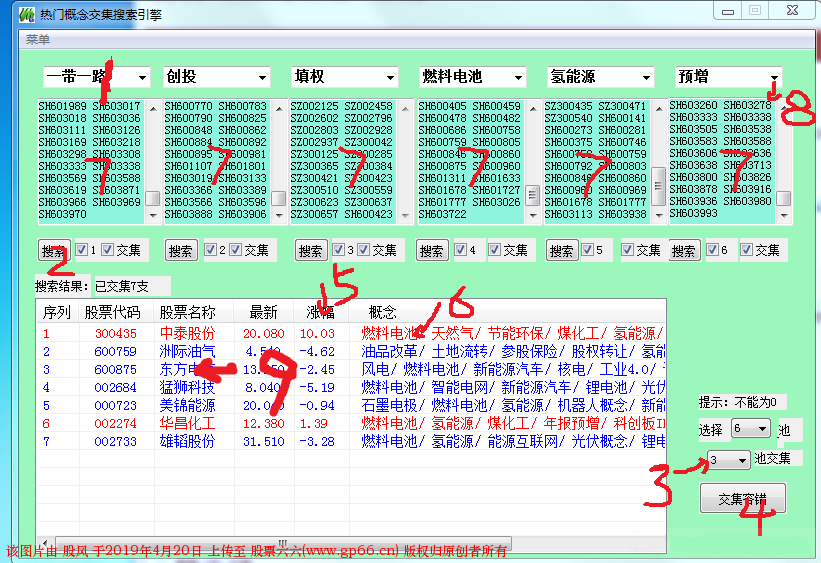Open the 预增 concept dropdown
The height and width of the screenshot is (563, 821).
[x=774, y=78]
